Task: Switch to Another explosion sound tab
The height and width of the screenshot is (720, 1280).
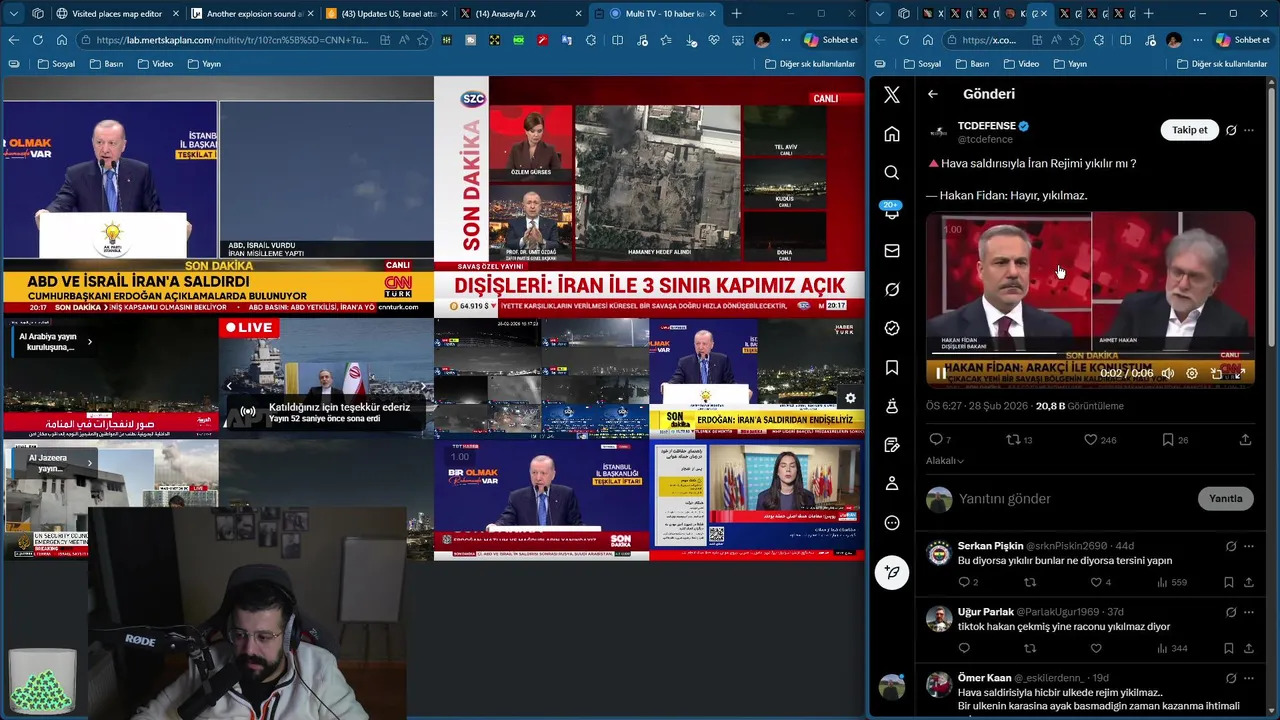Action: click(250, 13)
